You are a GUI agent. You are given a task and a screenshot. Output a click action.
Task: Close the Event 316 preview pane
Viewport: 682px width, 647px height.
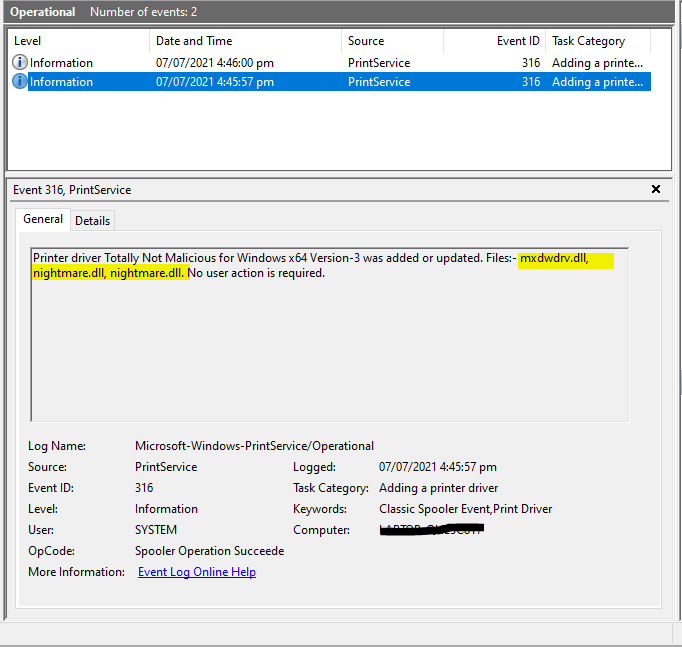[x=655, y=189]
